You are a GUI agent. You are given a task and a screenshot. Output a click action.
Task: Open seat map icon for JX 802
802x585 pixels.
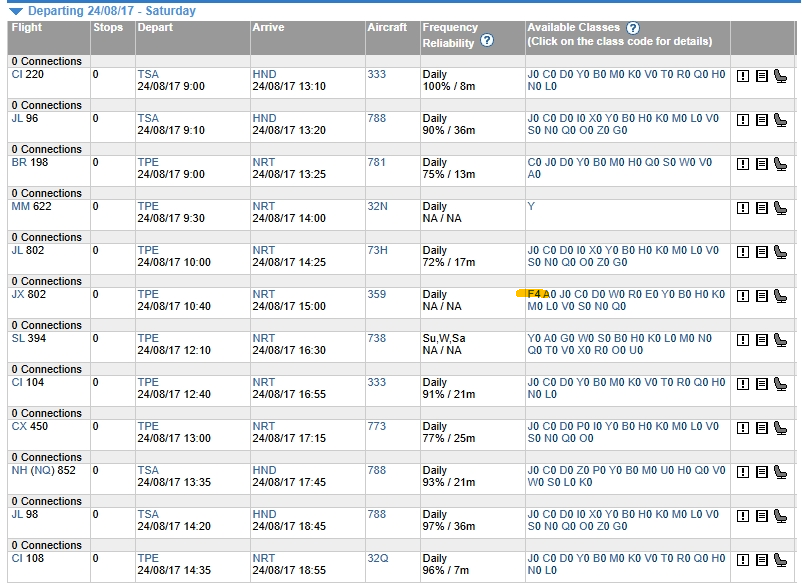click(x=781, y=296)
